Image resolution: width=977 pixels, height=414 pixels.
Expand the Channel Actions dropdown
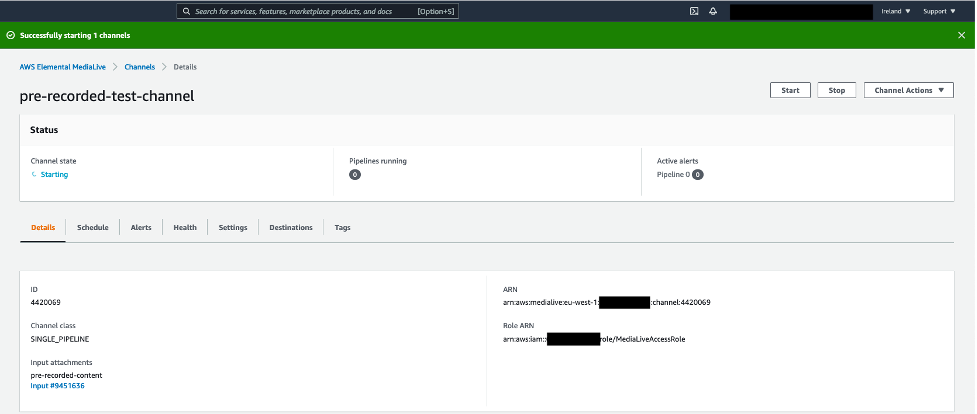click(909, 90)
